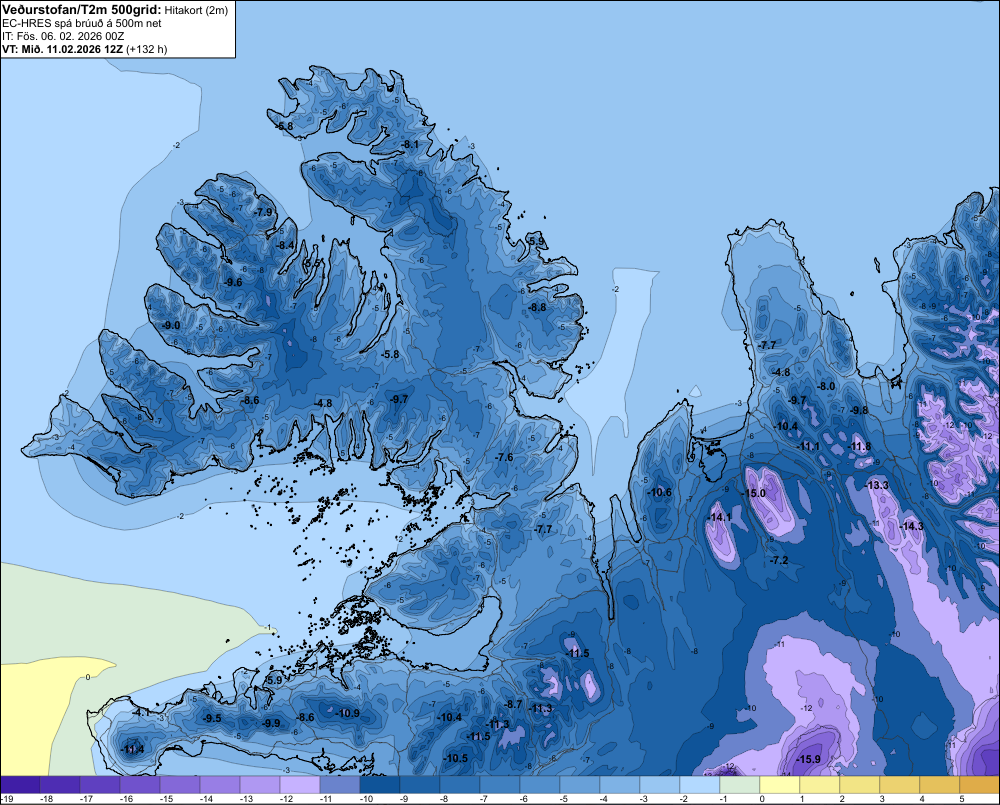Click the -10.6 temperature label
This screenshot has width=1000, height=805.
point(659,492)
